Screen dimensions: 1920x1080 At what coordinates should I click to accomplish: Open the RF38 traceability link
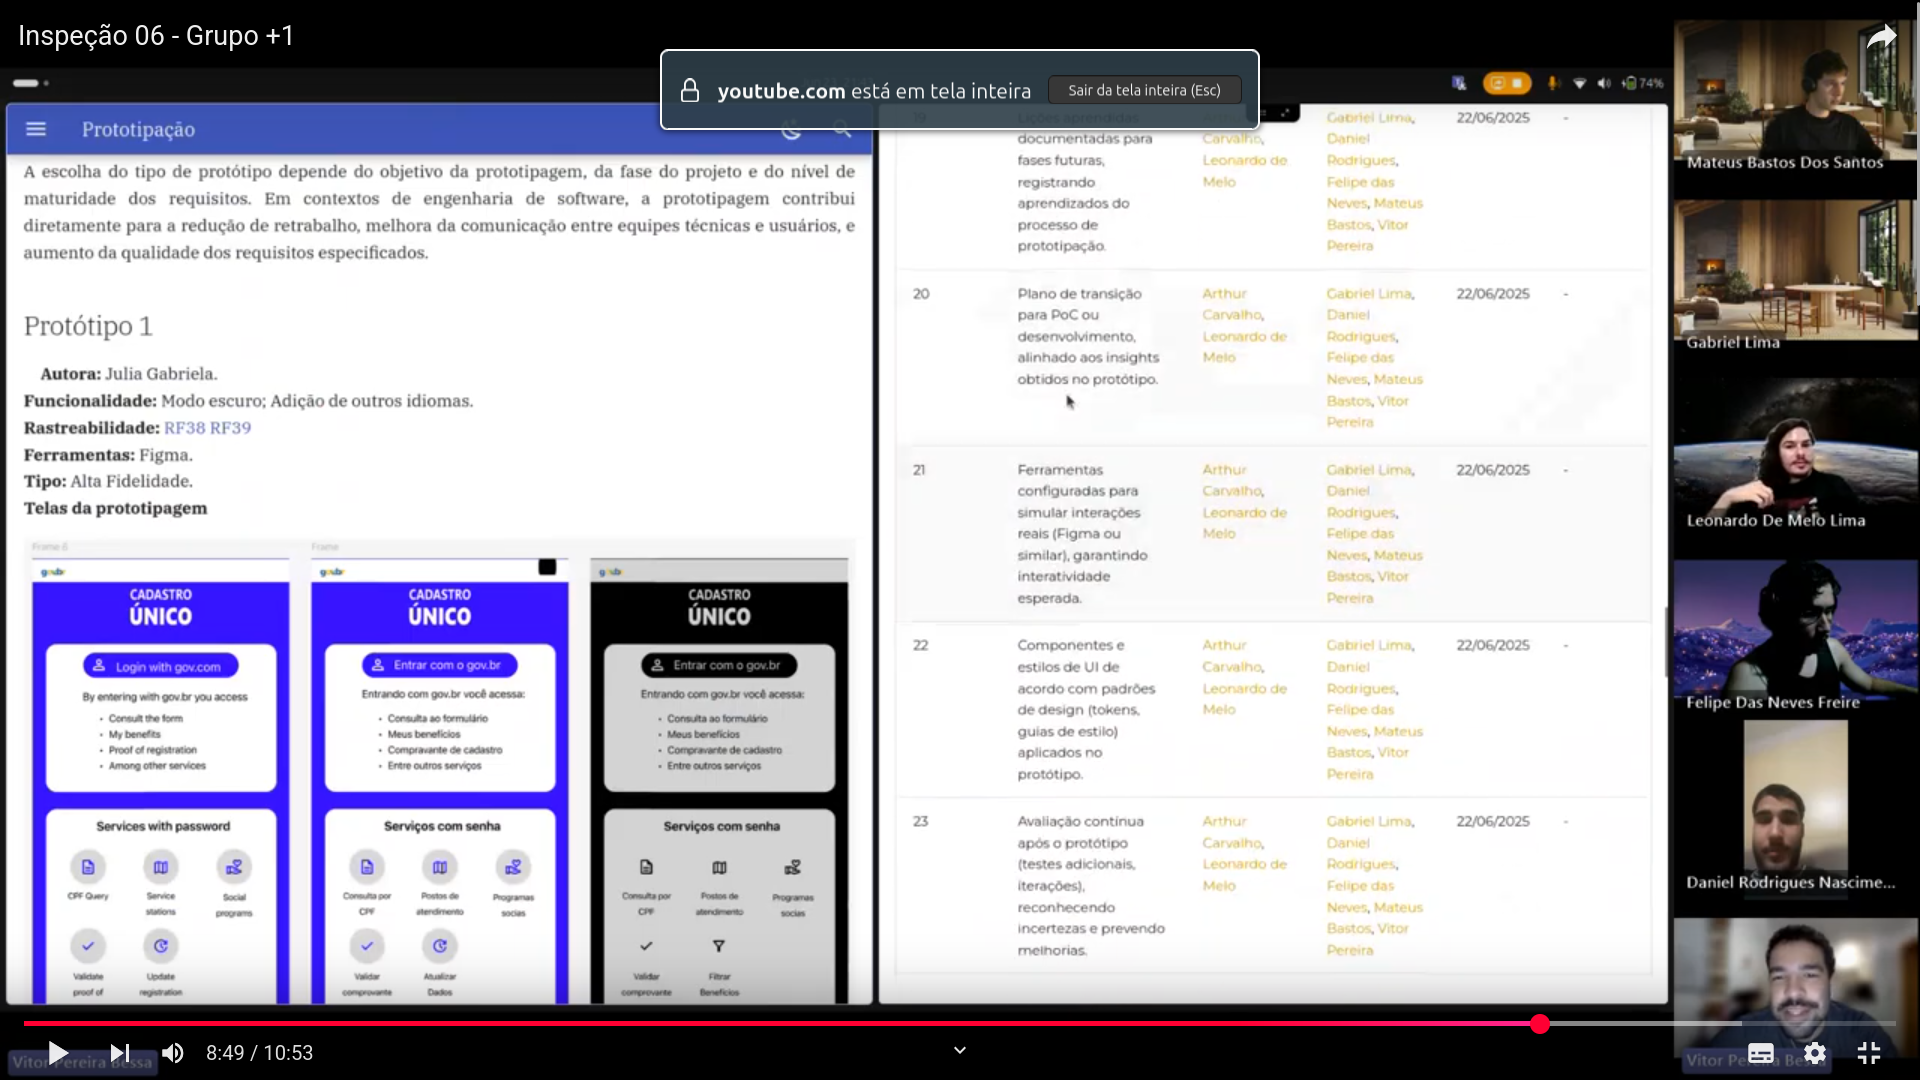[184, 428]
